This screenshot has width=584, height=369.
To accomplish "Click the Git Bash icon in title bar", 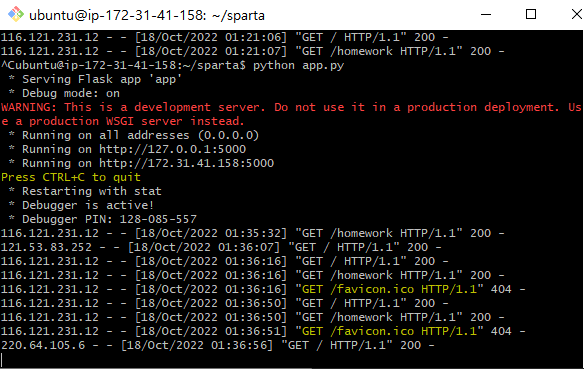I will tap(16, 15).
